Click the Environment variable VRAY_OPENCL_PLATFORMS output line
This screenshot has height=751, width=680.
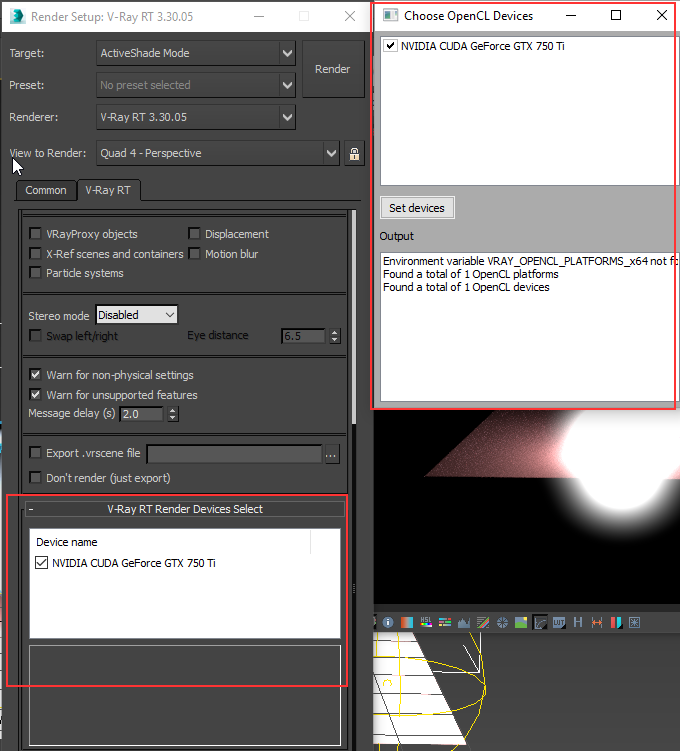(531, 261)
